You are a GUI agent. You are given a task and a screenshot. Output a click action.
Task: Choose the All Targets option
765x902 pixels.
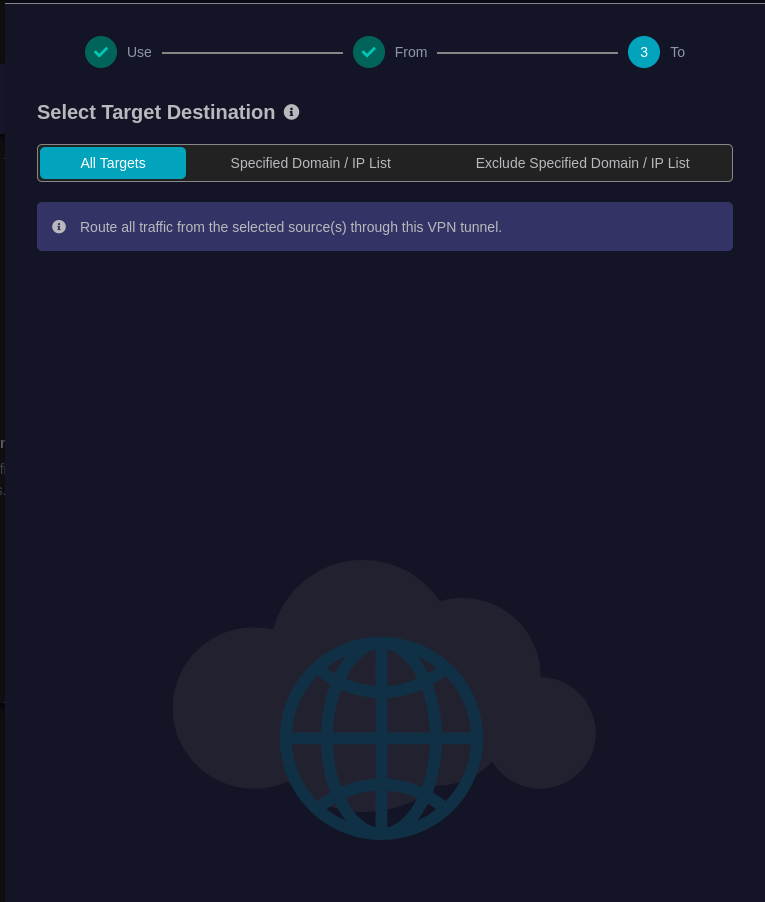pyautogui.click(x=113, y=163)
